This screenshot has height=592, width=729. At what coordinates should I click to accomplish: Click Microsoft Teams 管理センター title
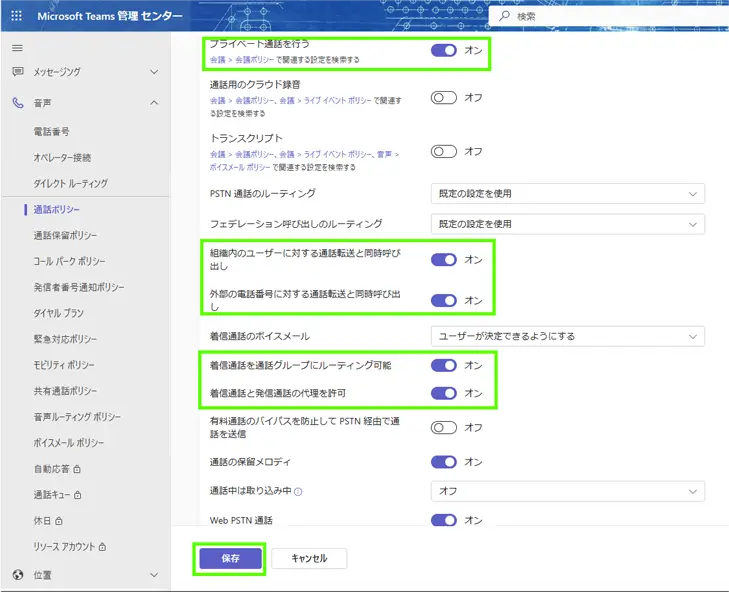pos(110,16)
